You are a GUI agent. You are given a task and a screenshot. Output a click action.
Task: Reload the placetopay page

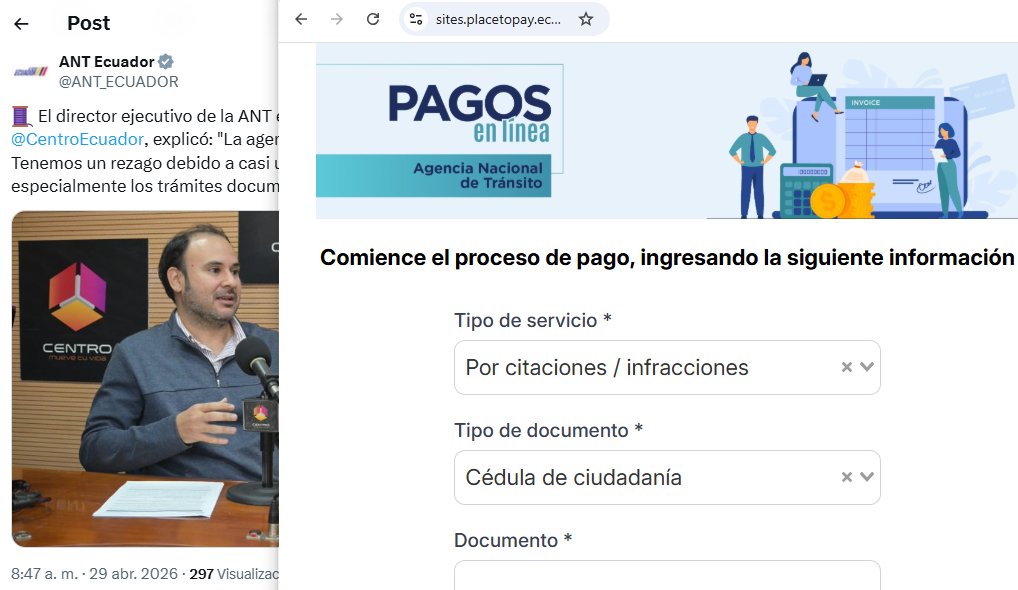pyautogui.click(x=373, y=19)
